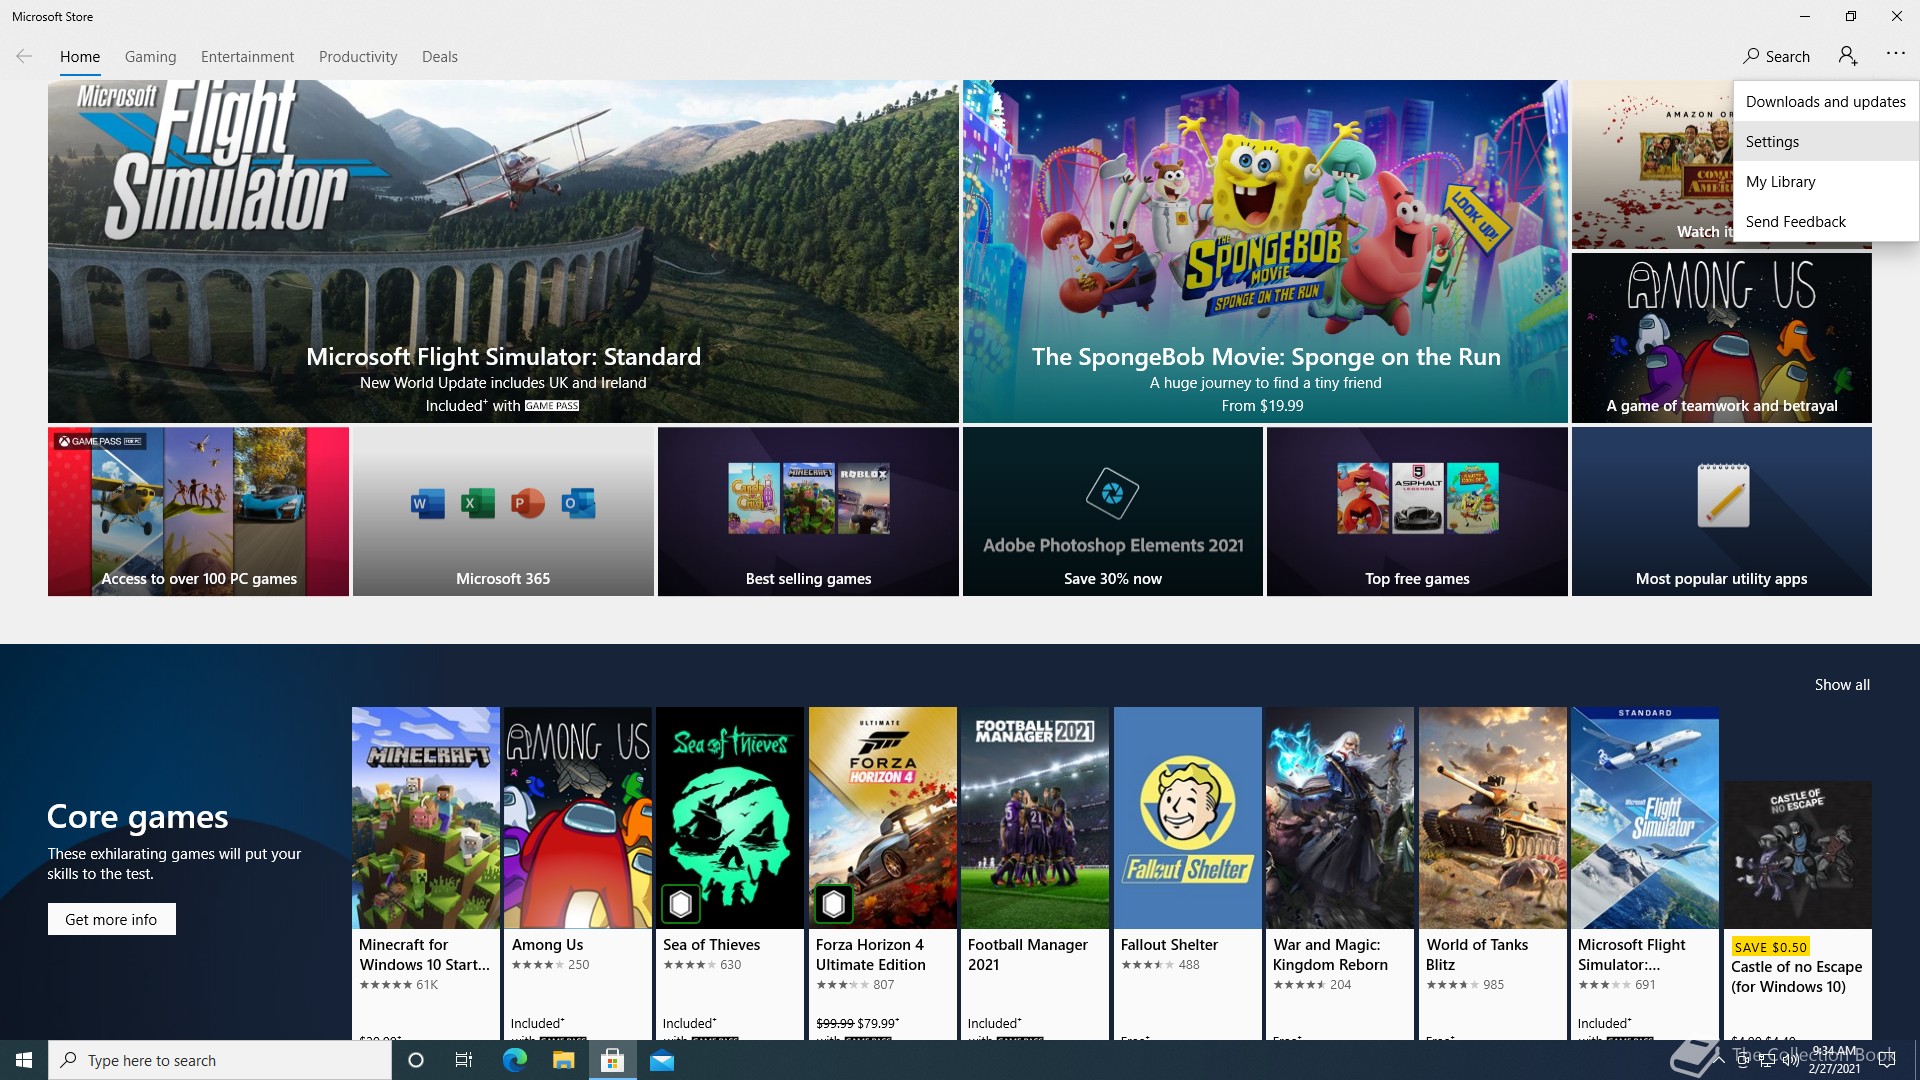The height and width of the screenshot is (1080, 1920).
Task: Select Send Feedback in the menu
Action: [1826, 221]
